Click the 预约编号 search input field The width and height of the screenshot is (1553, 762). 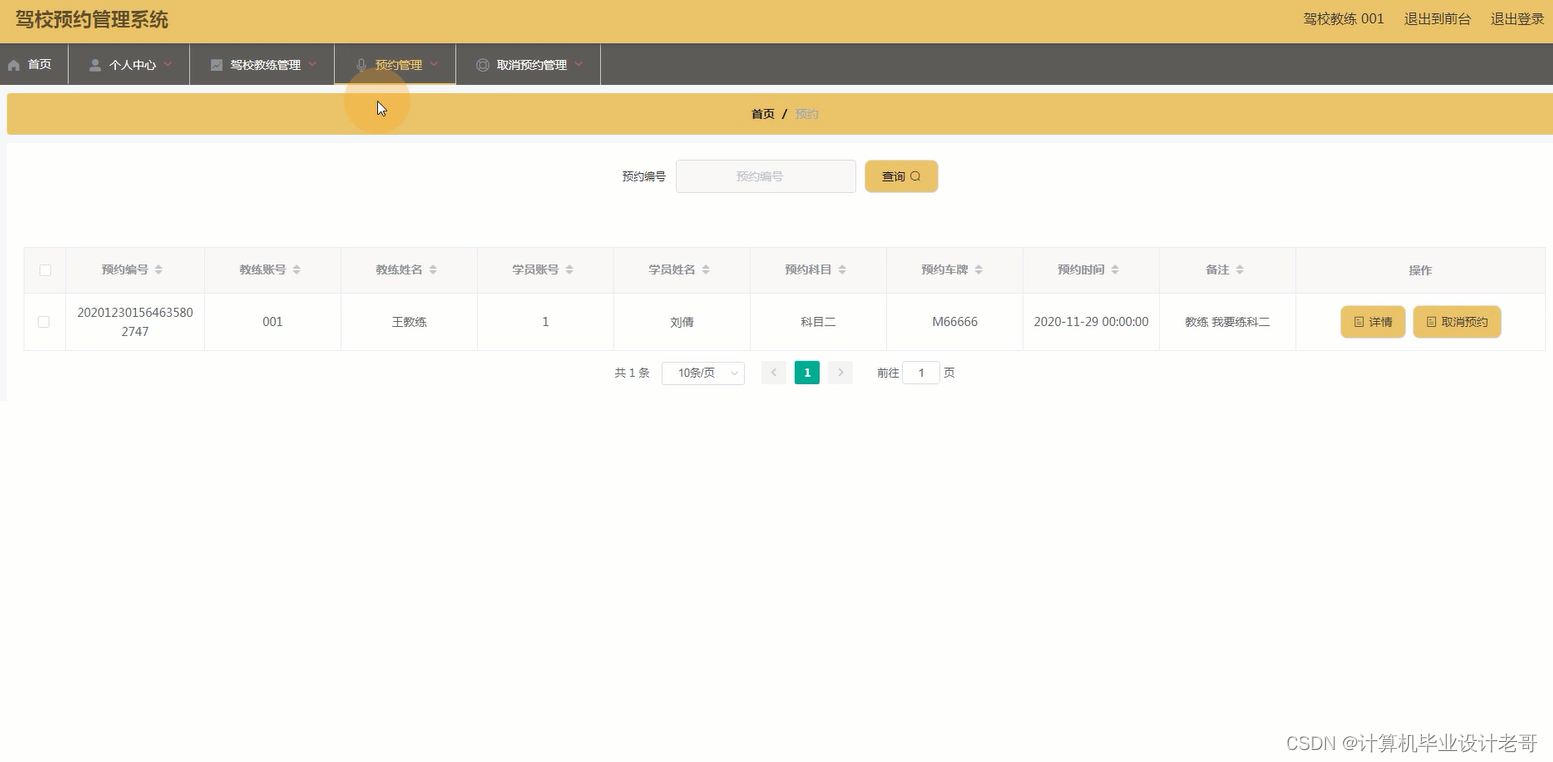(x=766, y=176)
